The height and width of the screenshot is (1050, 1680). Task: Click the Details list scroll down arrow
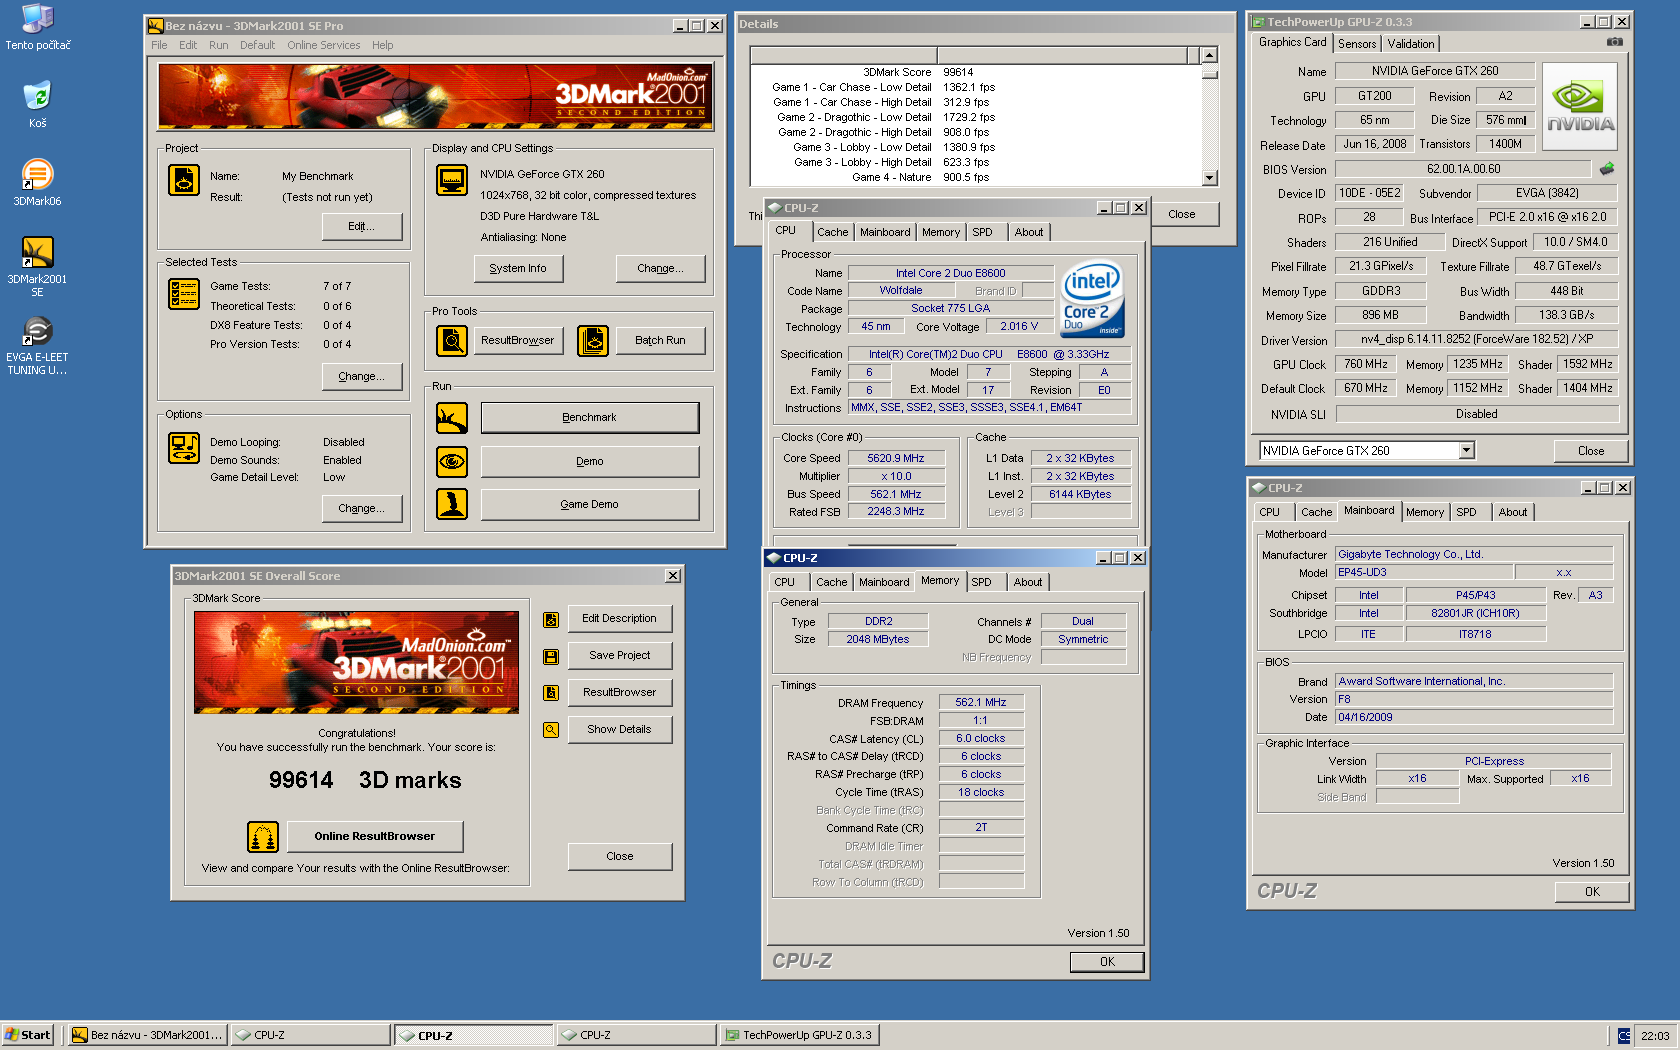click(1210, 178)
